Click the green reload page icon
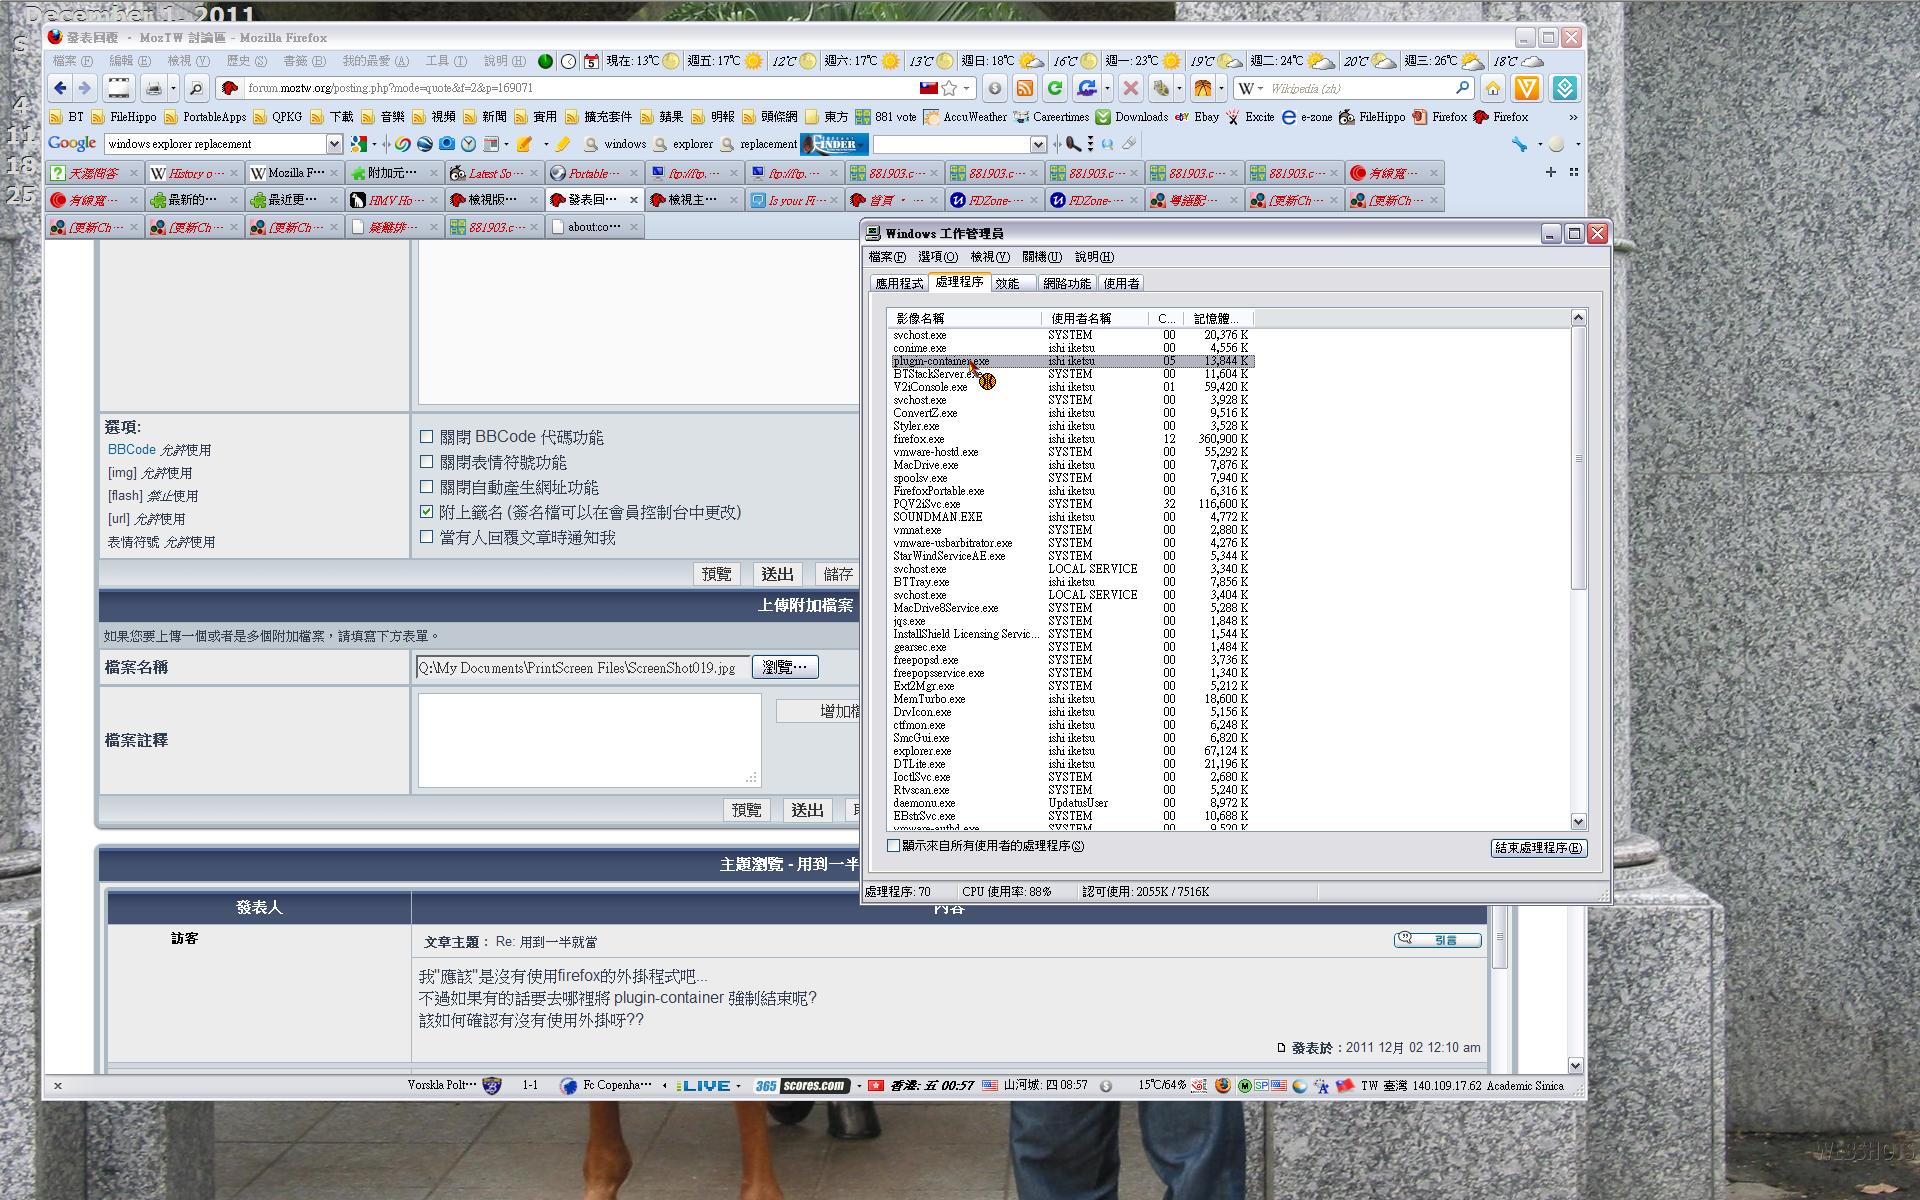1920x1200 pixels. (x=1054, y=89)
